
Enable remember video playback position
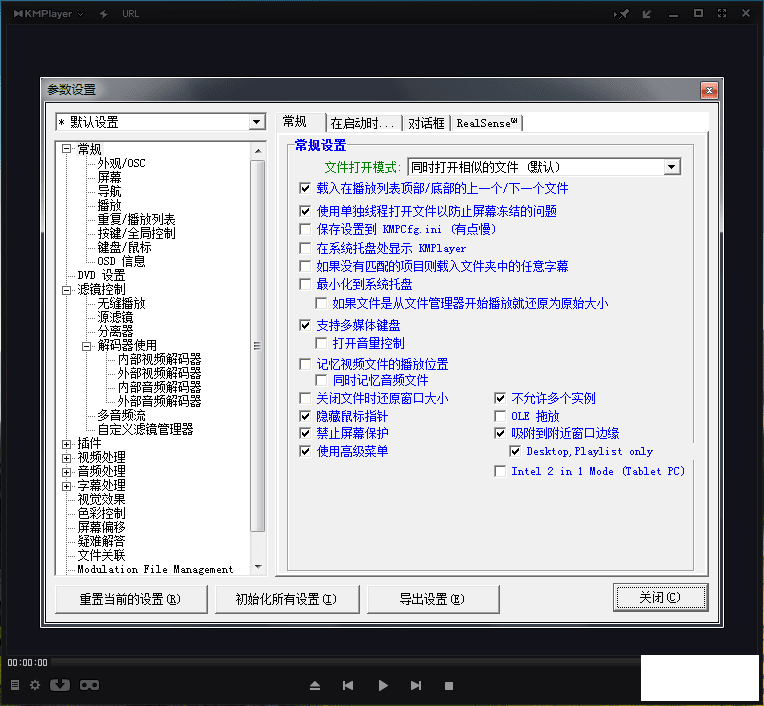305,364
